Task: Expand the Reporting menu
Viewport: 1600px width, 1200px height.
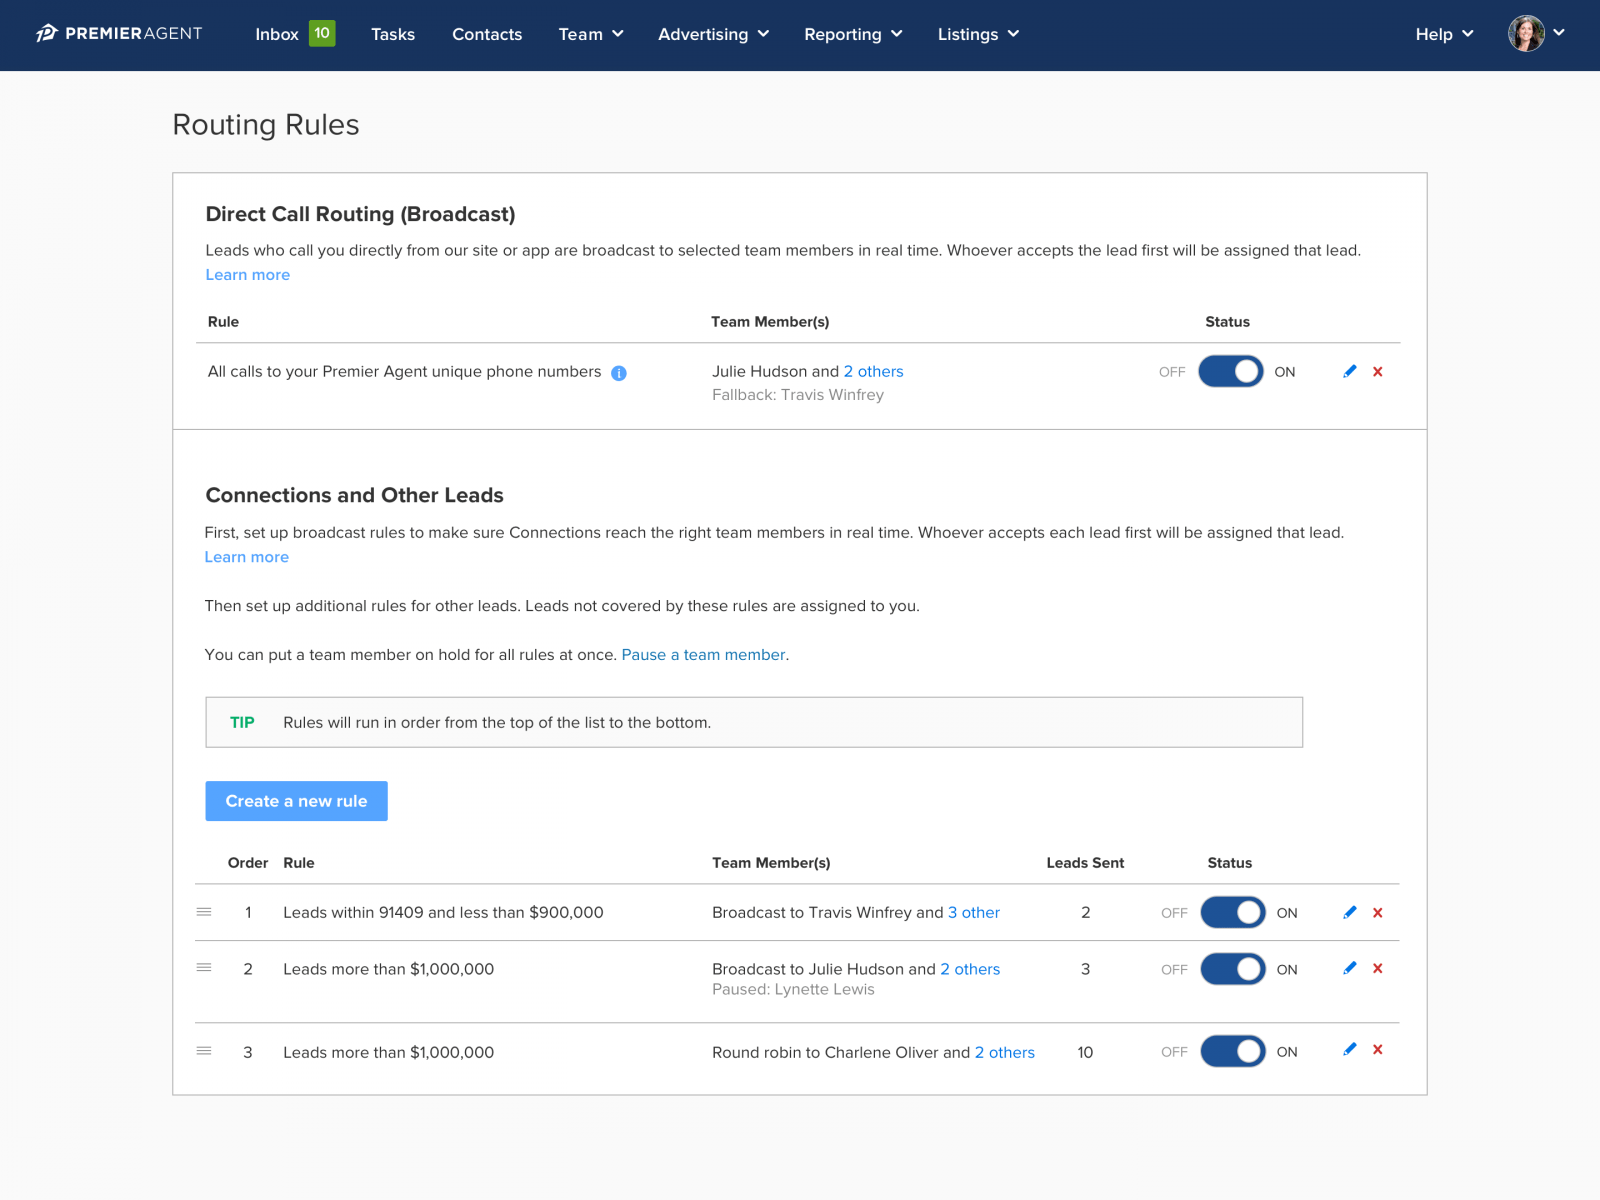Action: pyautogui.click(x=852, y=34)
